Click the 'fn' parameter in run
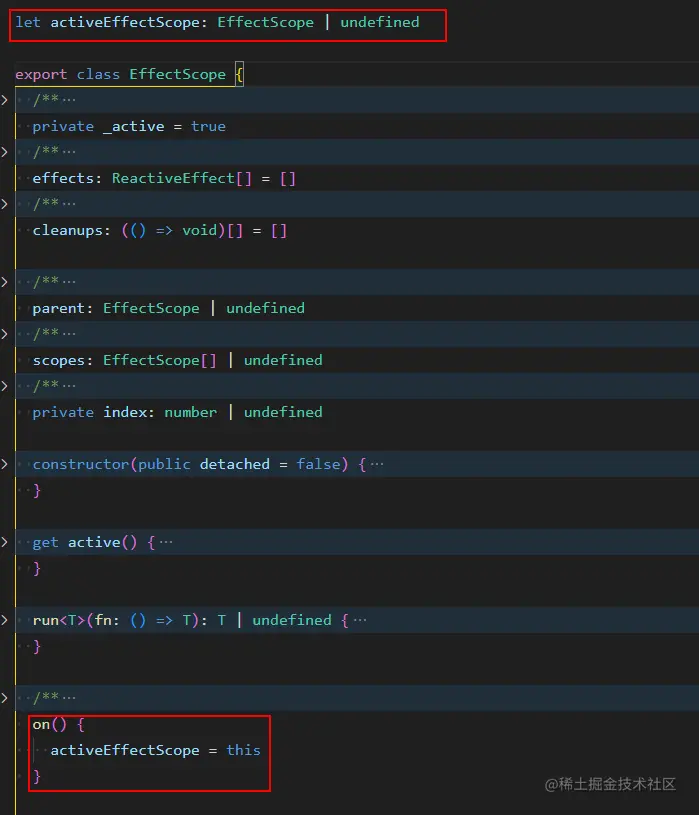Viewport: 699px width, 815px height. coord(103,620)
